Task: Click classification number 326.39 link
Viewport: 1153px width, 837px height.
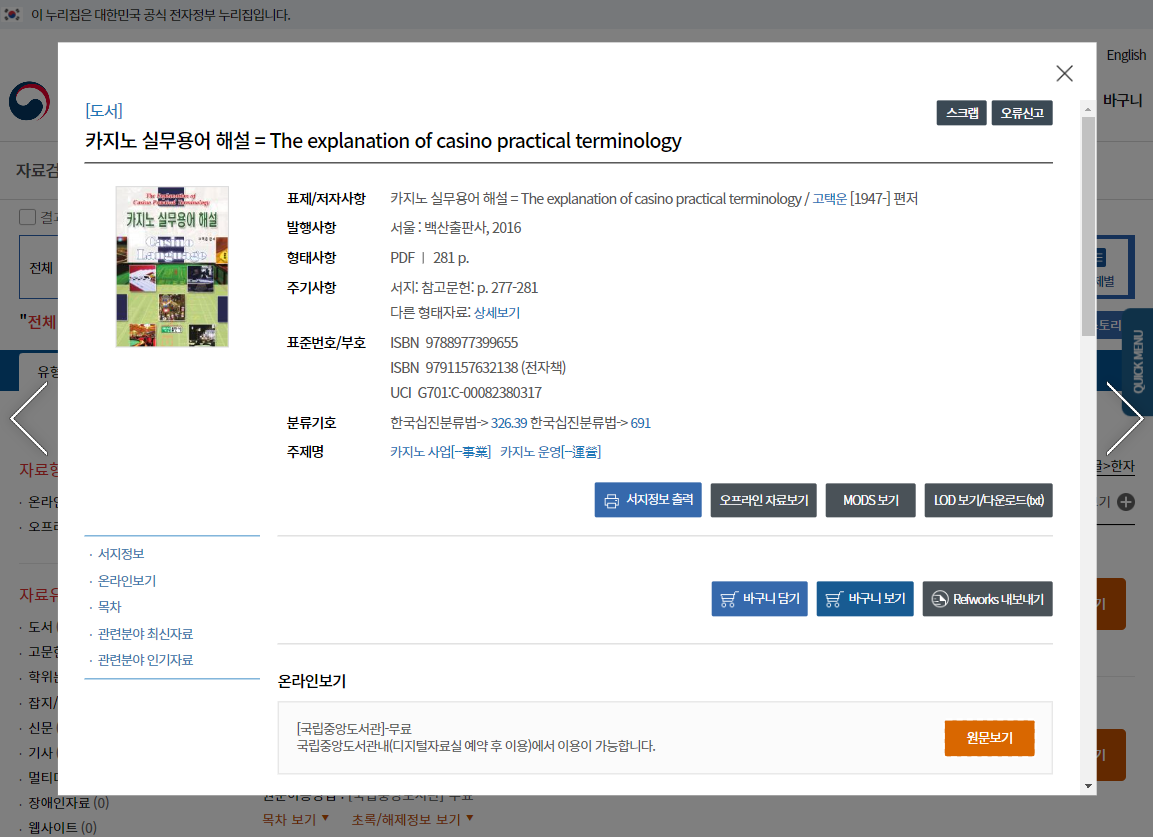Action: click(508, 423)
